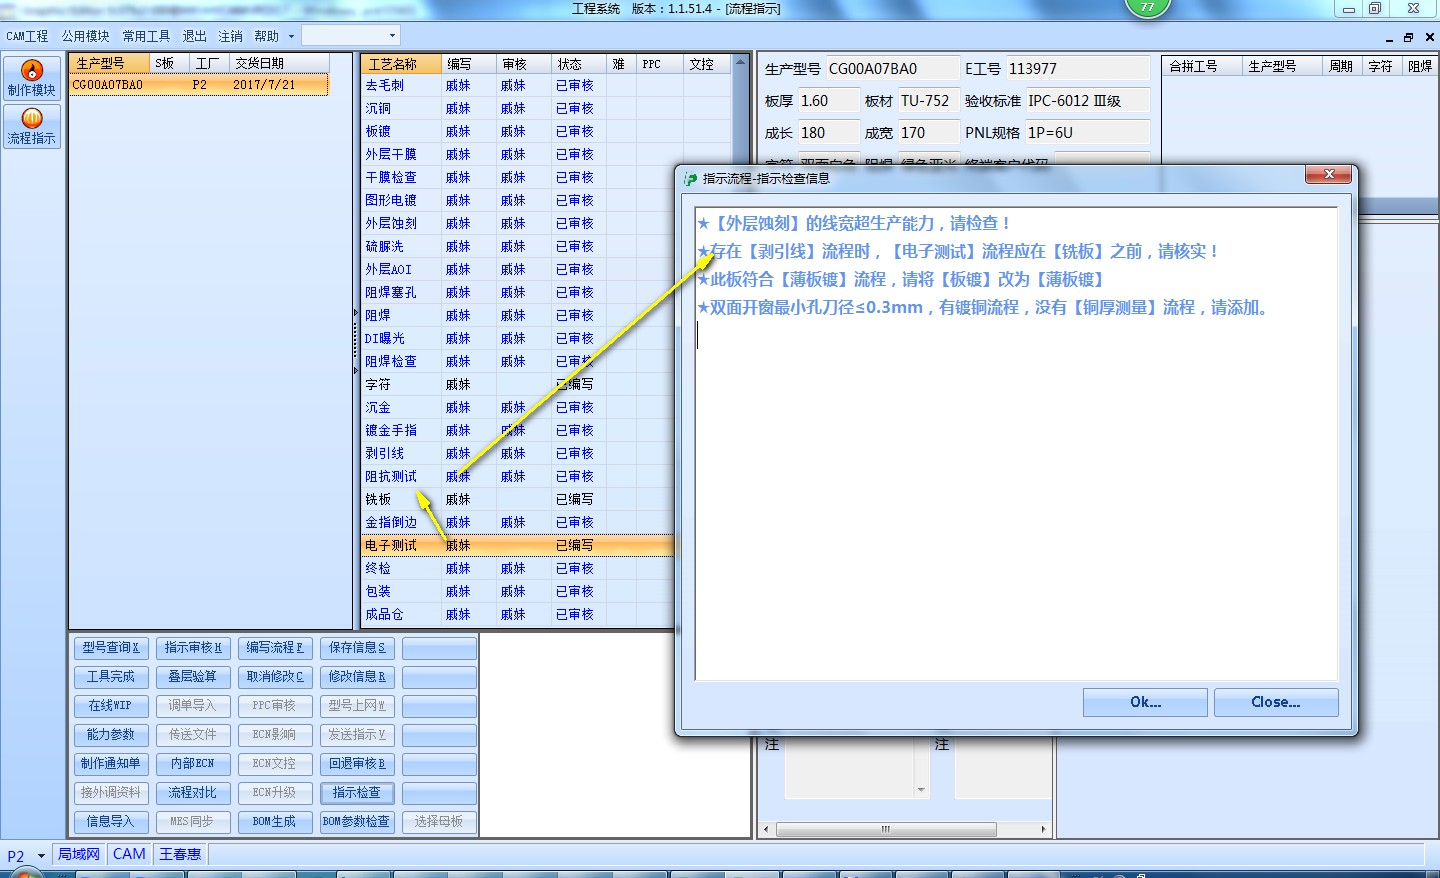Click the 在线WIP button
The image size is (1440, 878).
111,706
